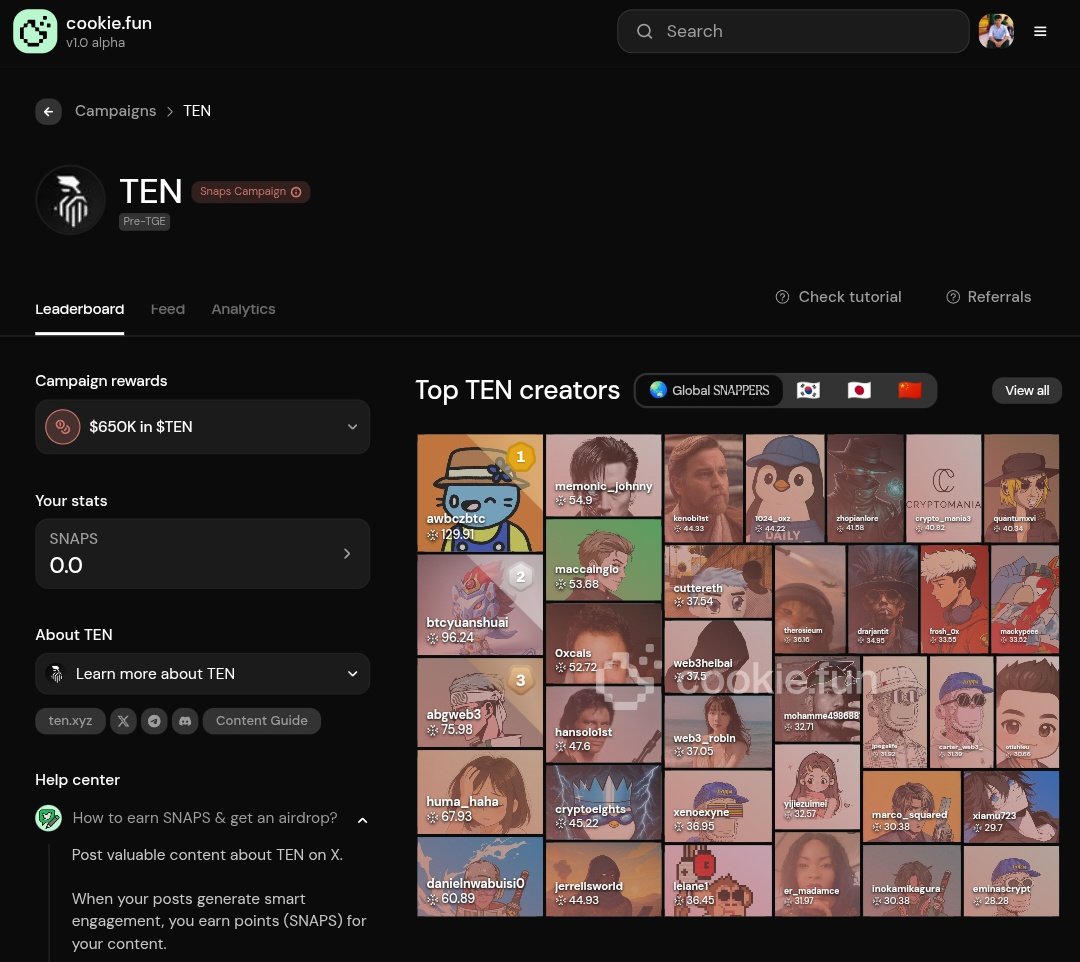Open kenobi1st creator tile

coord(704,488)
